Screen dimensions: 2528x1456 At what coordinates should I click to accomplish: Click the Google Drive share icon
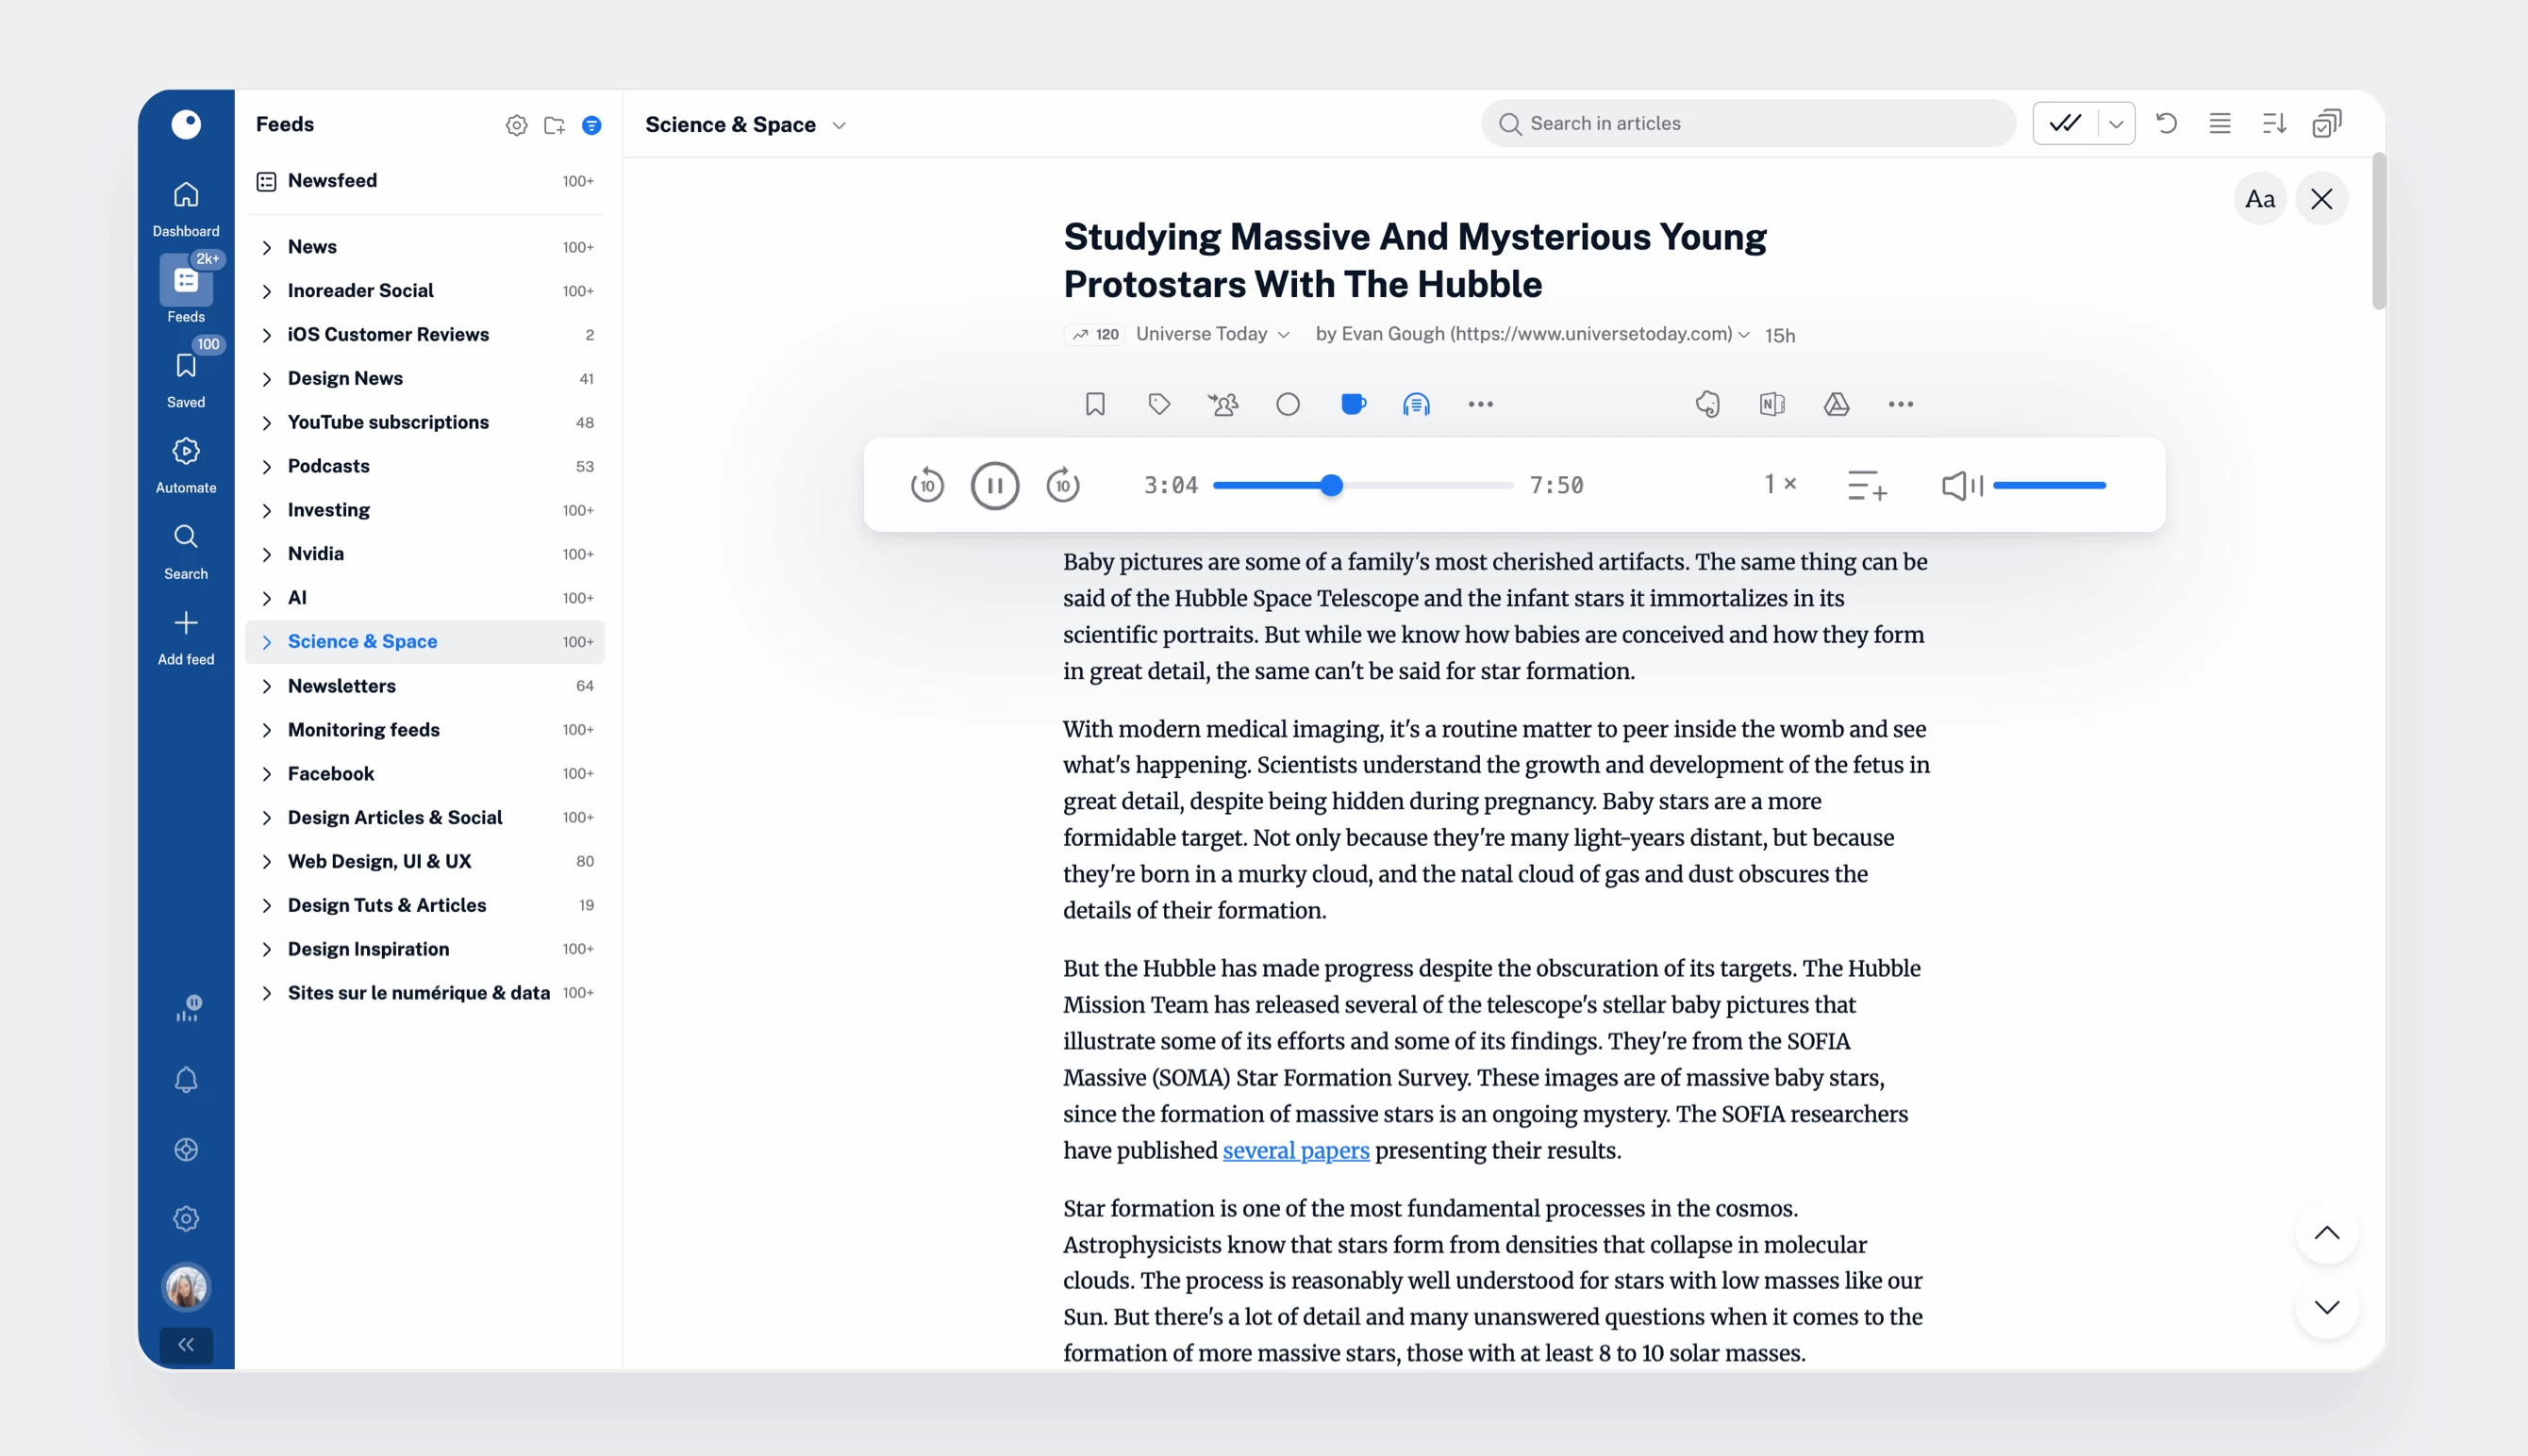(1836, 404)
